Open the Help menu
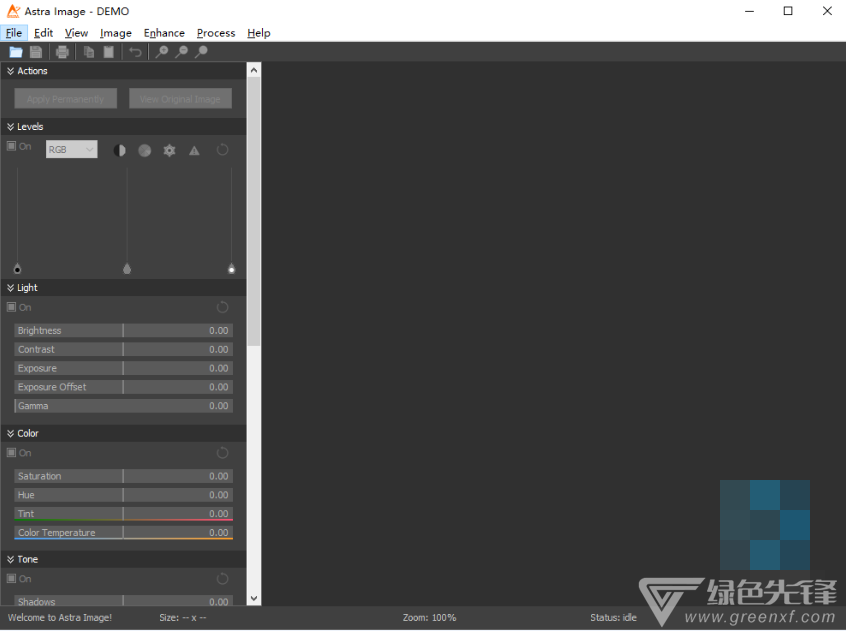This screenshot has height=631, width=846. click(x=258, y=33)
